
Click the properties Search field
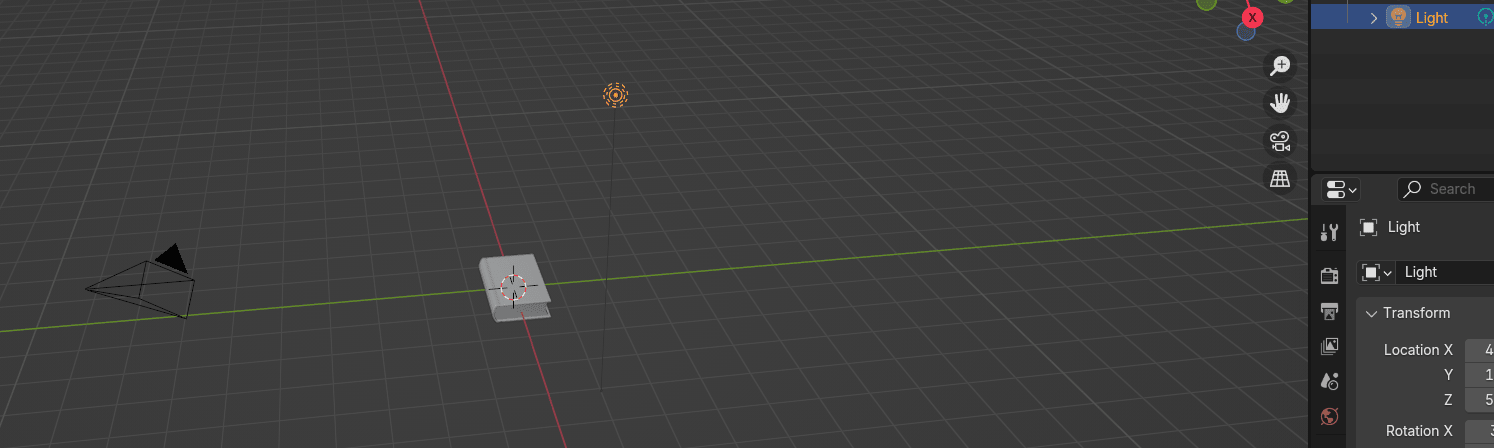(1450, 189)
